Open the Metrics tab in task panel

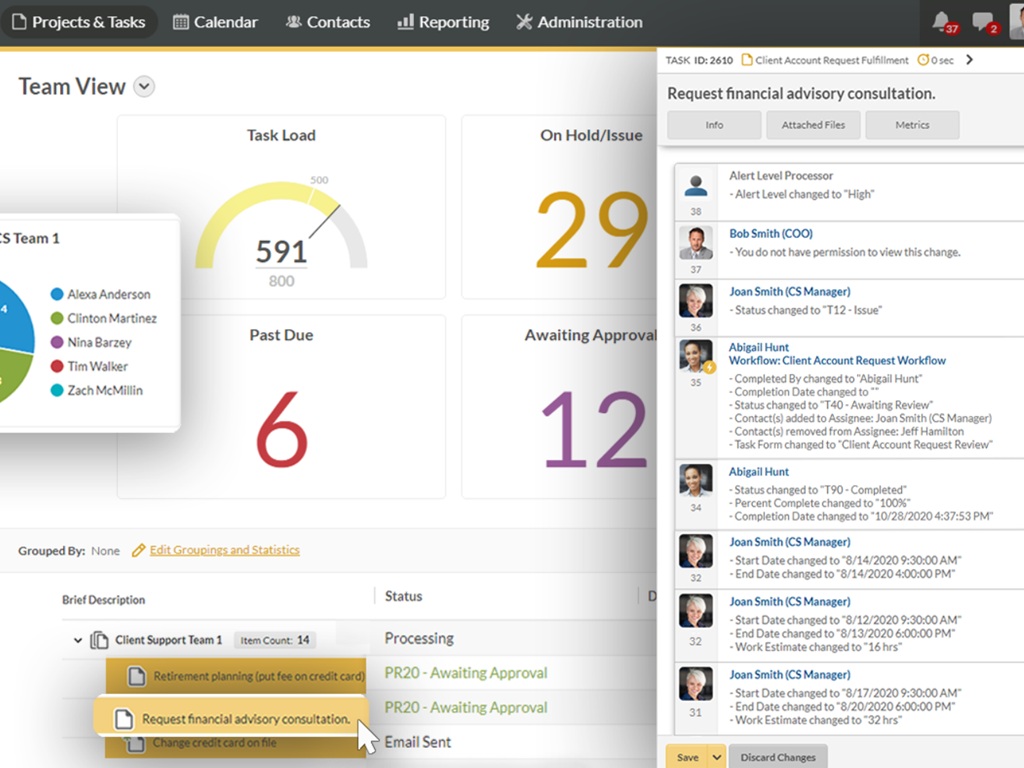[912, 125]
